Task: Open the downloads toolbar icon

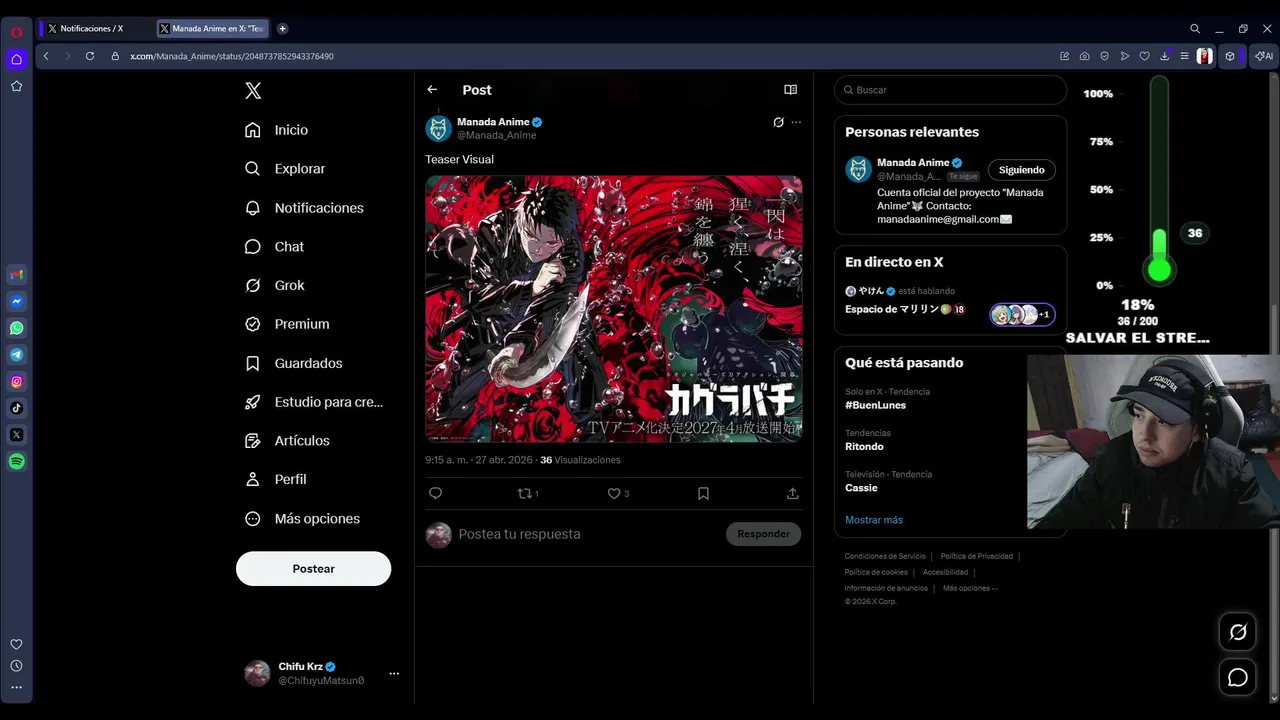Action: [x=1165, y=56]
